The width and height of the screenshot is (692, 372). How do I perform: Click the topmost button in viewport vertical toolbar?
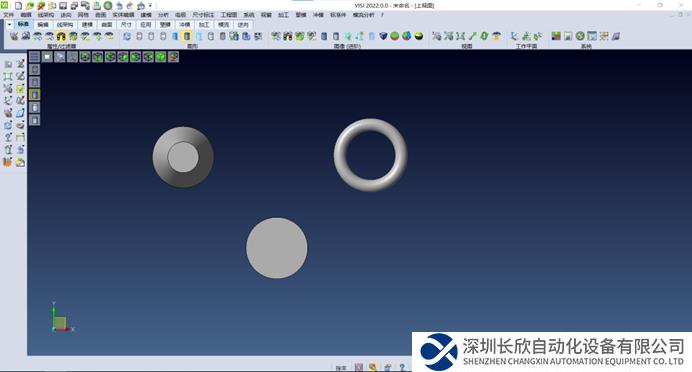pos(34,69)
